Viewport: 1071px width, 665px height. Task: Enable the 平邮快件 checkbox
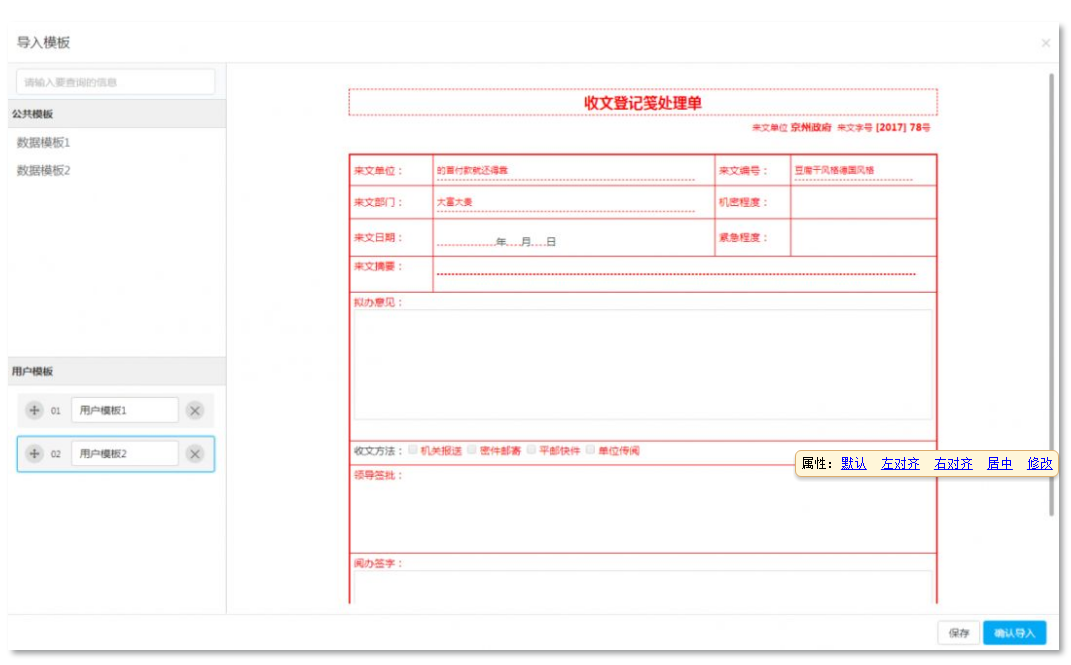(x=532, y=450)
